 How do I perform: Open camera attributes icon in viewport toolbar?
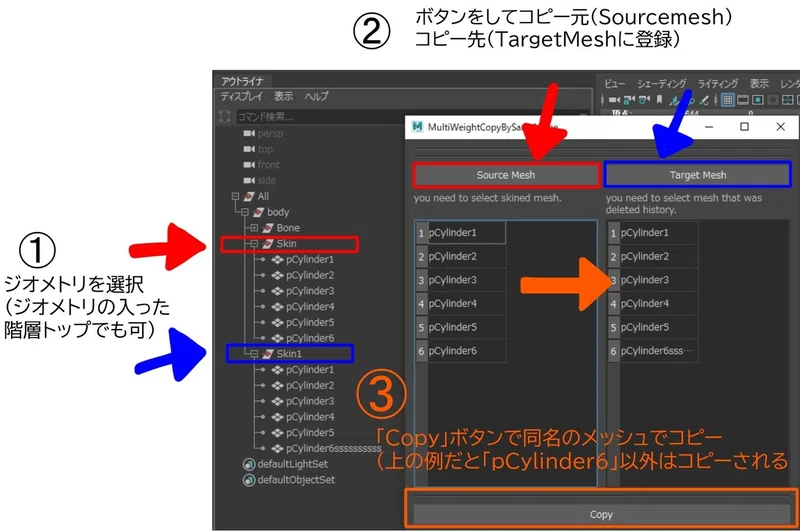644,99
